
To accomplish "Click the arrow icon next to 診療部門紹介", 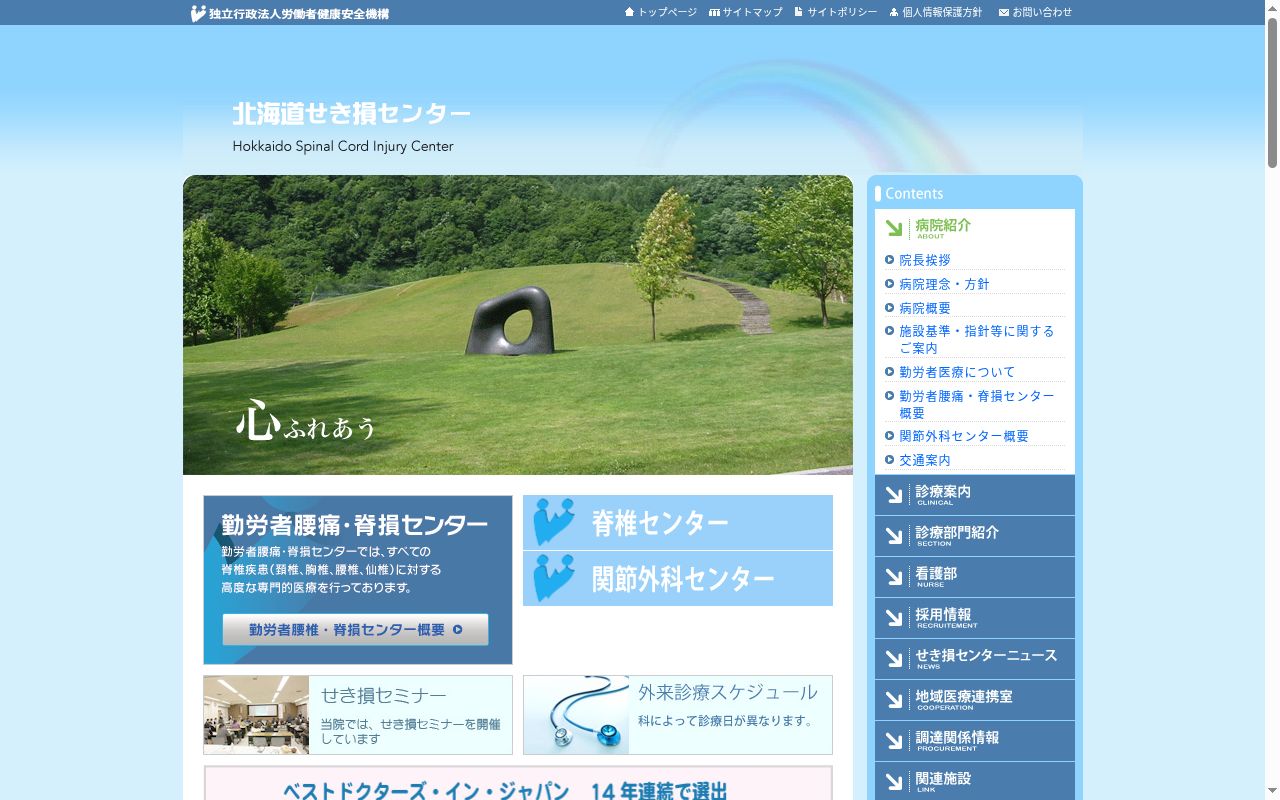I will (x=894, y=536).
